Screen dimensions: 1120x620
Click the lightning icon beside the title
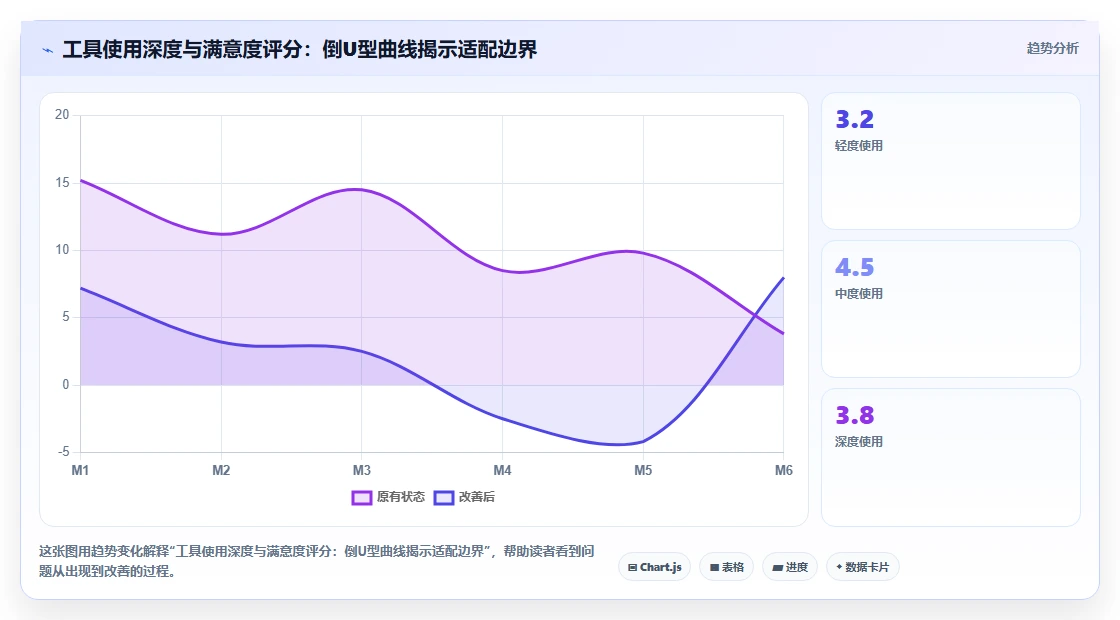pos(47,50)
